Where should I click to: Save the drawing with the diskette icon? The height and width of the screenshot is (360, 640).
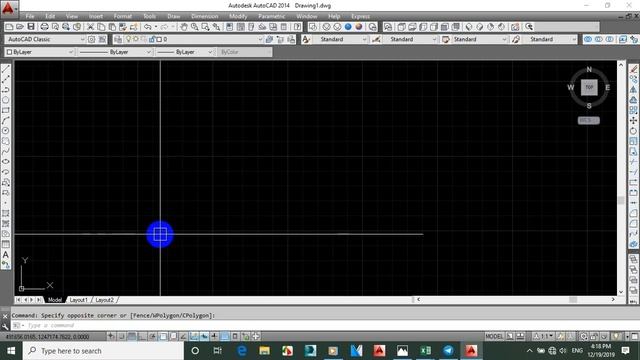31,27
